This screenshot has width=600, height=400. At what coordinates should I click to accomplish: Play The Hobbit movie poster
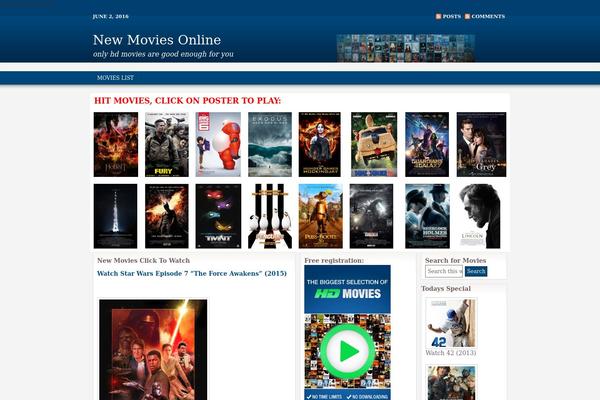[x=116, y=144]
